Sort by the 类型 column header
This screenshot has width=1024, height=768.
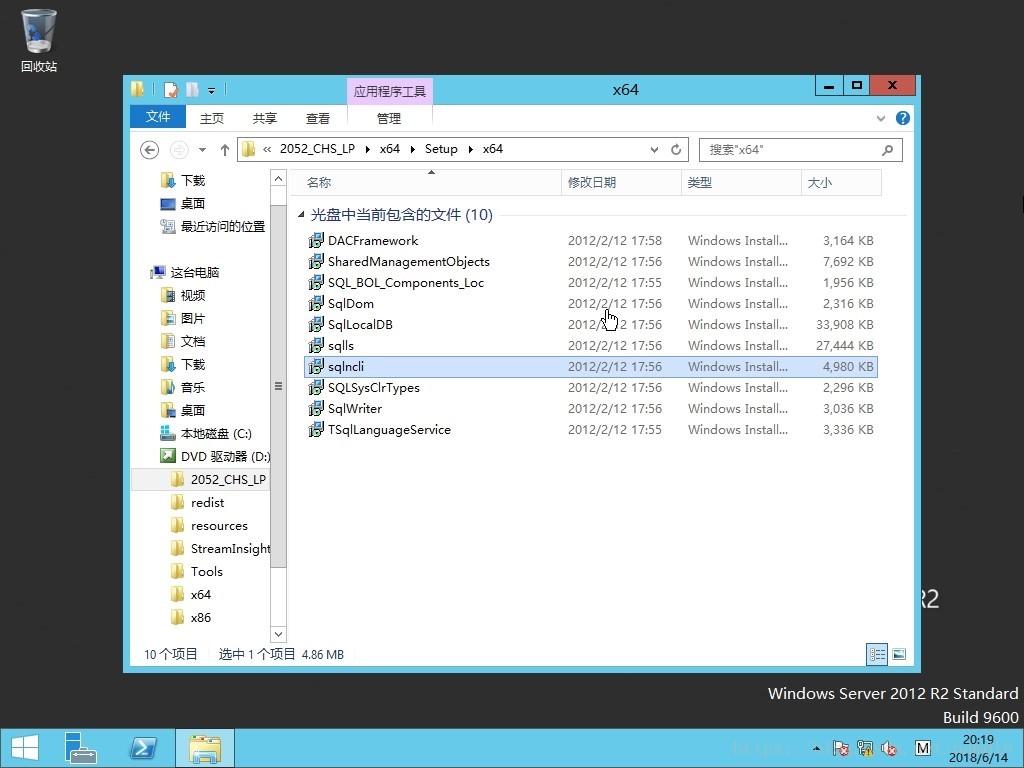pos(741,182)
